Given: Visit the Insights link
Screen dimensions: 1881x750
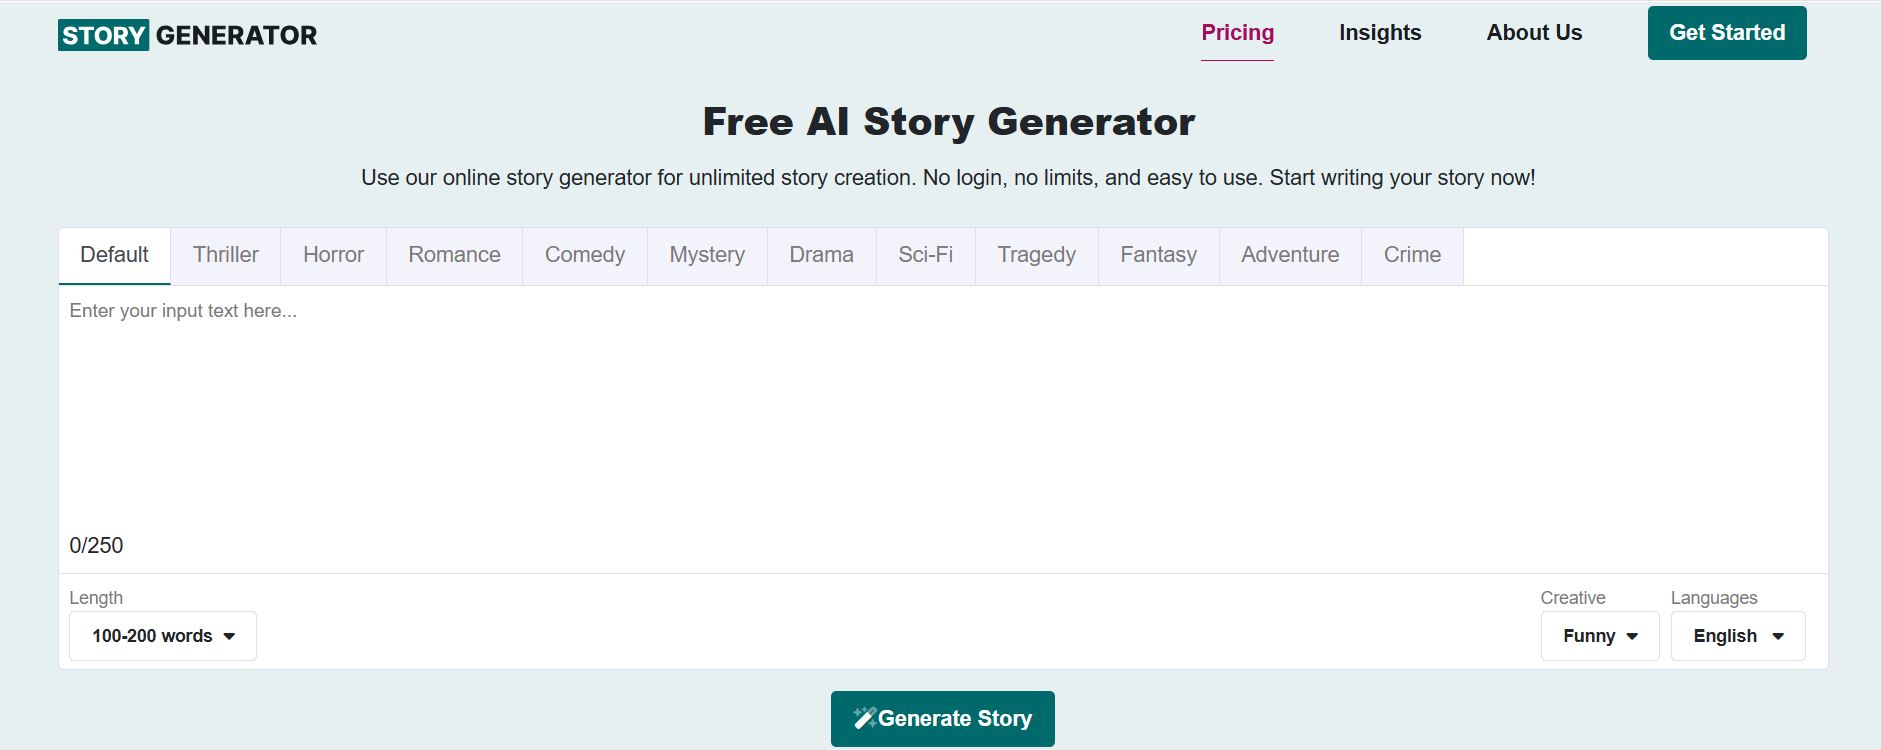Looking at the screenshot, I should tap(1380, 33).
